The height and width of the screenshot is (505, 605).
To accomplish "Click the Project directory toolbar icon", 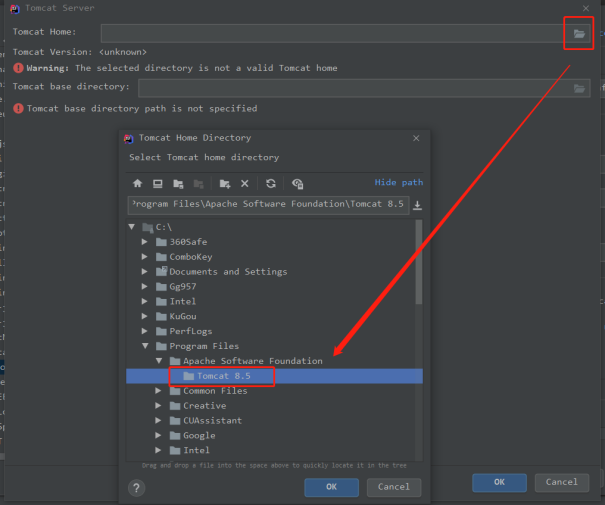I will click(x=178, y=184).
